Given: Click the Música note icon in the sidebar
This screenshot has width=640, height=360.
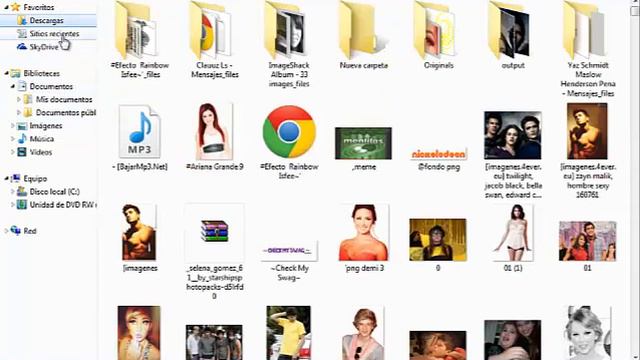Looking at the screenshot, I should pos(22,139).
